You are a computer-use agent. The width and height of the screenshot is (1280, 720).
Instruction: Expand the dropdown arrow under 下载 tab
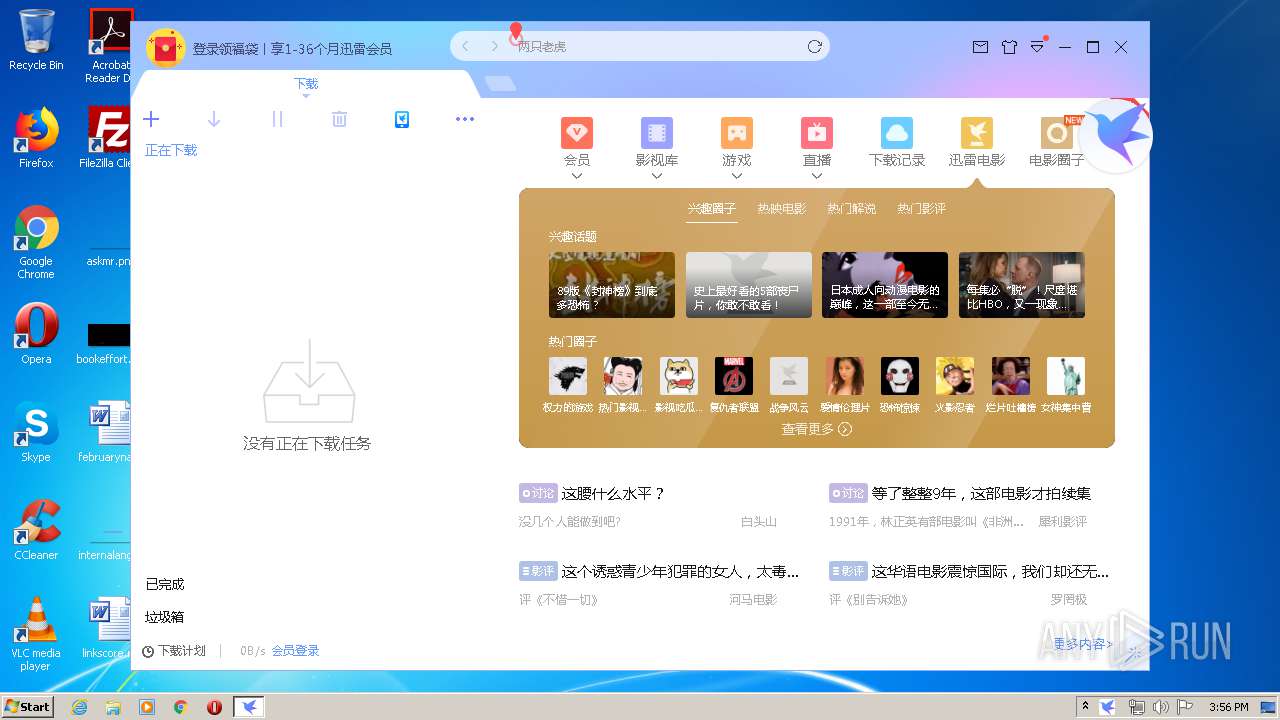[306, 95]
